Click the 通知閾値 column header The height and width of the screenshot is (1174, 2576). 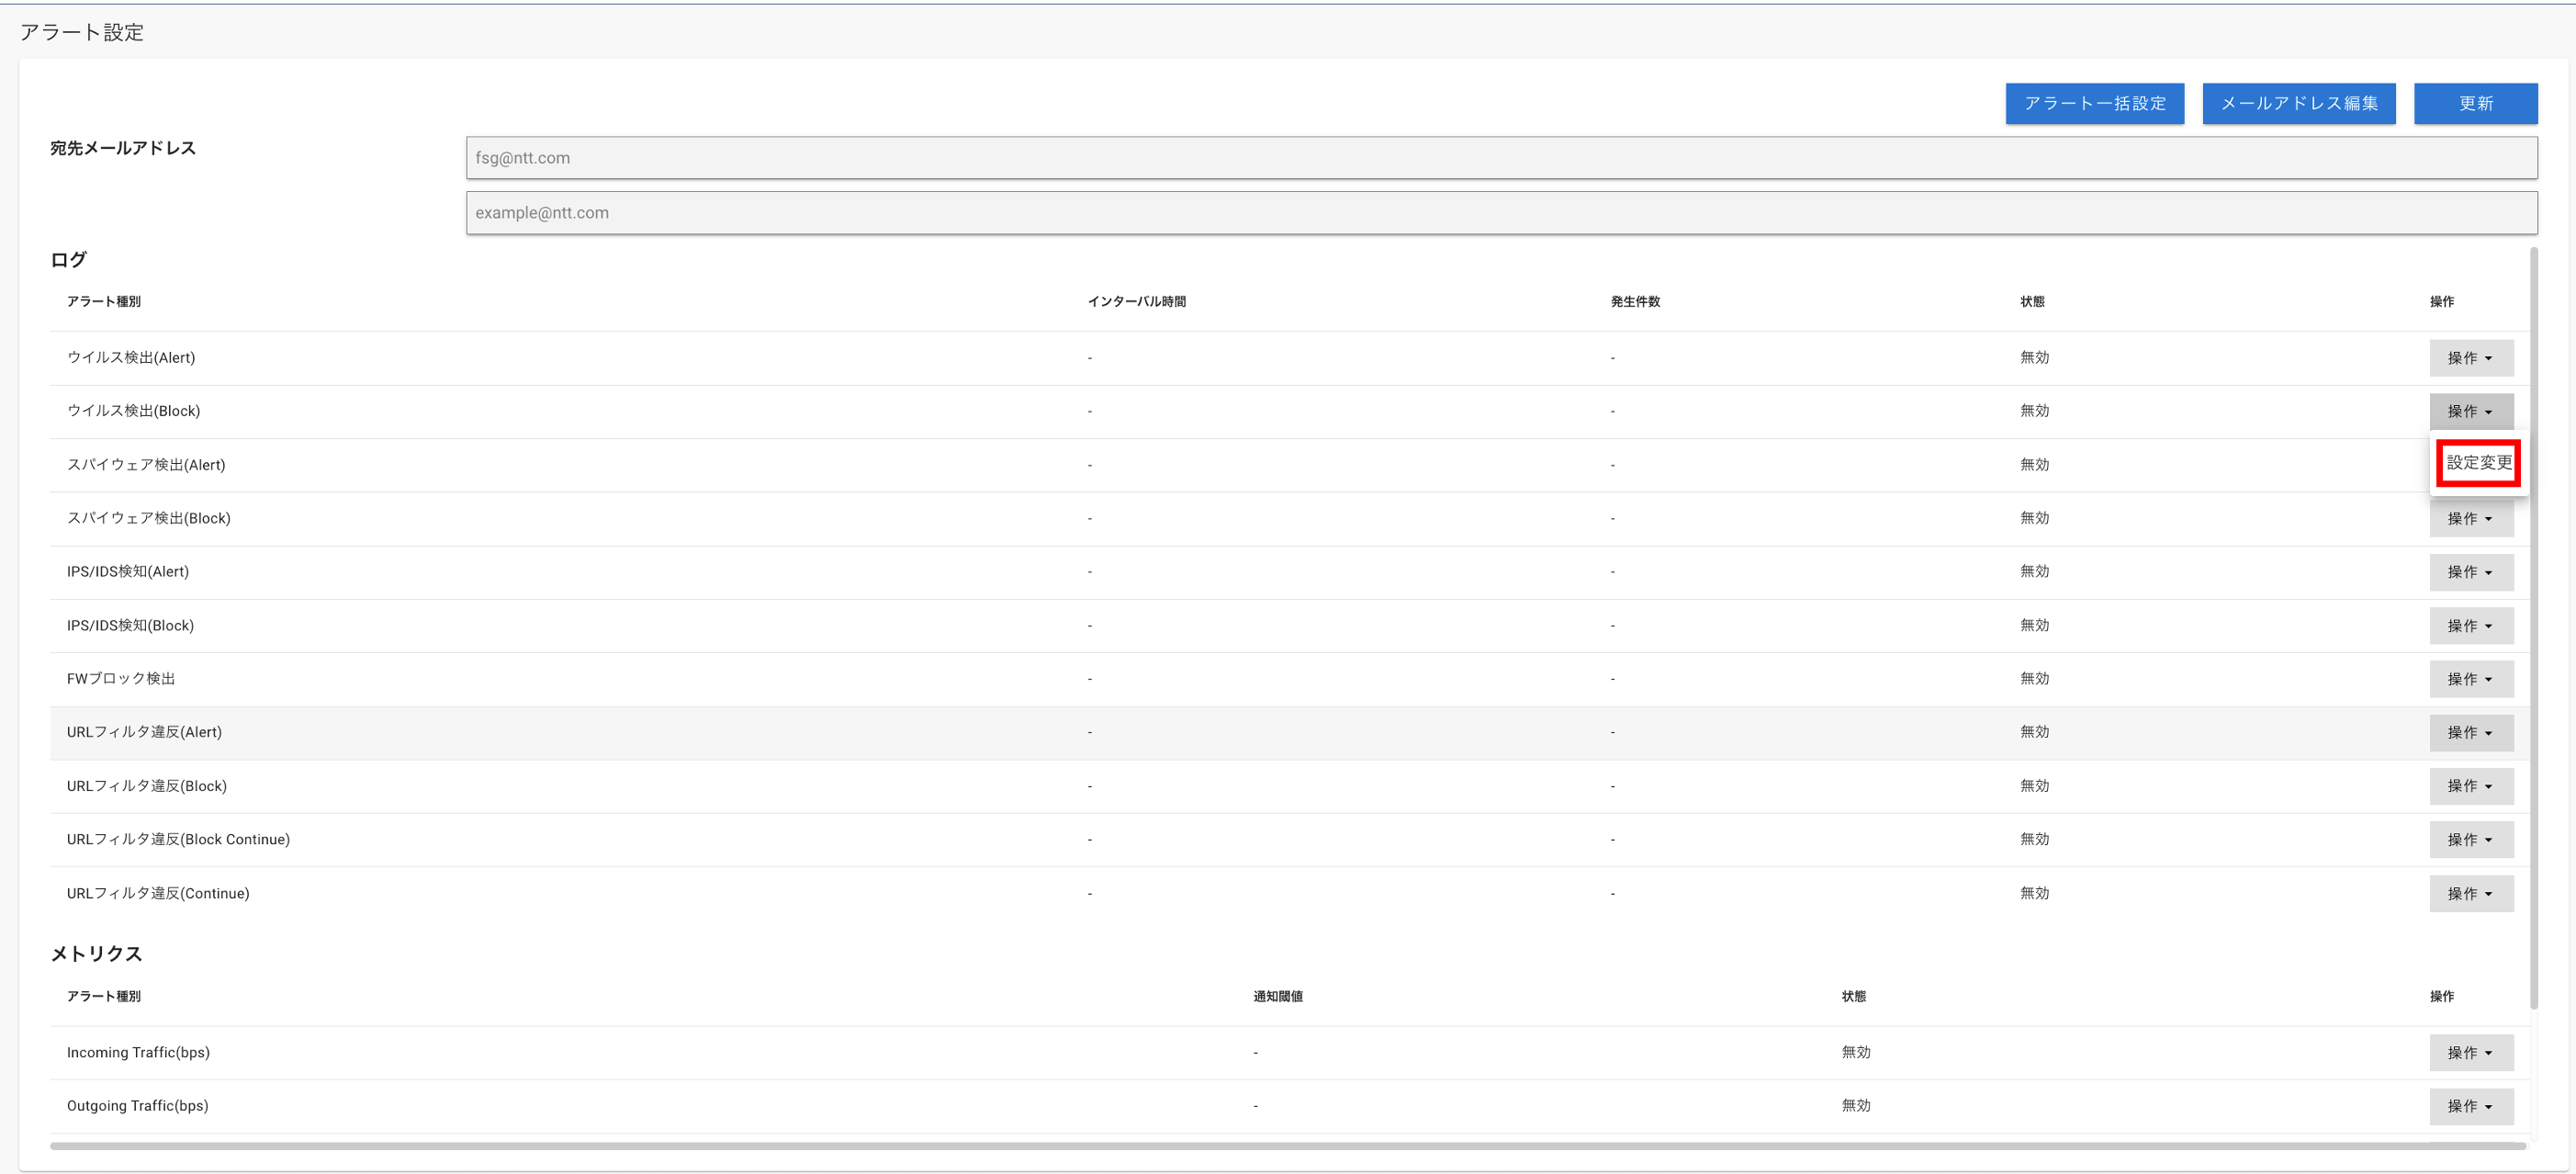click(x=1277, y=997)
